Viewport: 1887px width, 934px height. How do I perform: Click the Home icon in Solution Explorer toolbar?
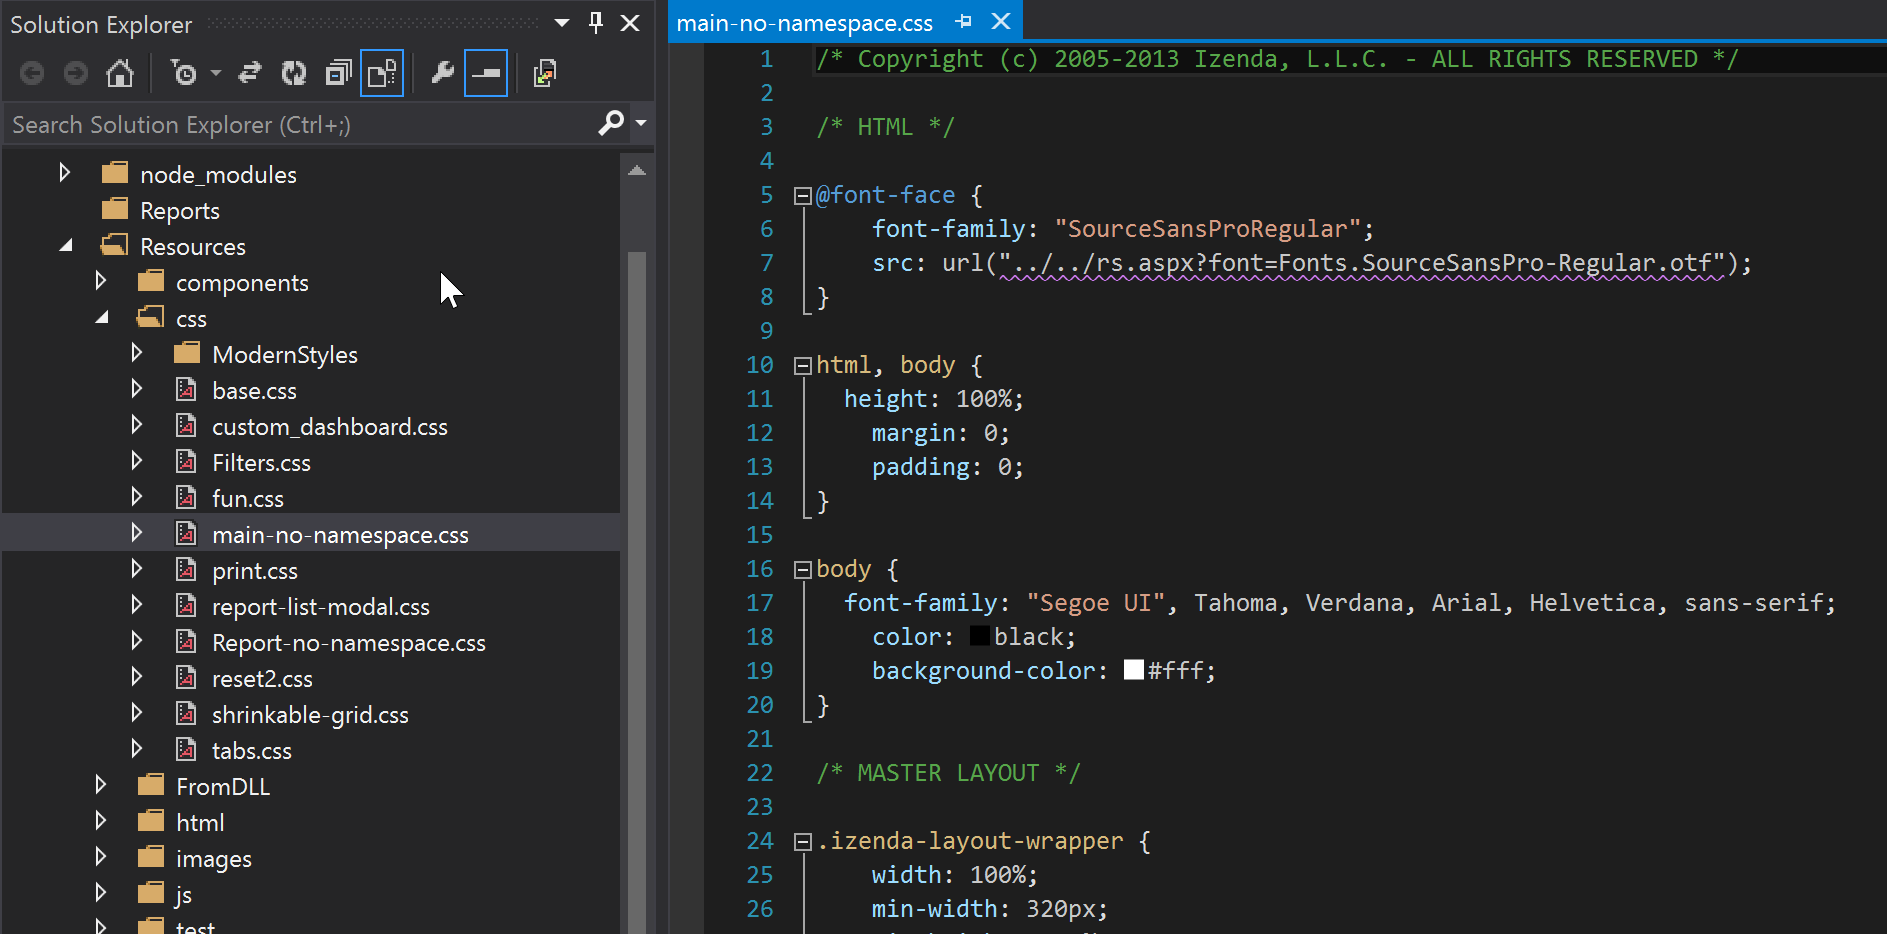point(120,73)
